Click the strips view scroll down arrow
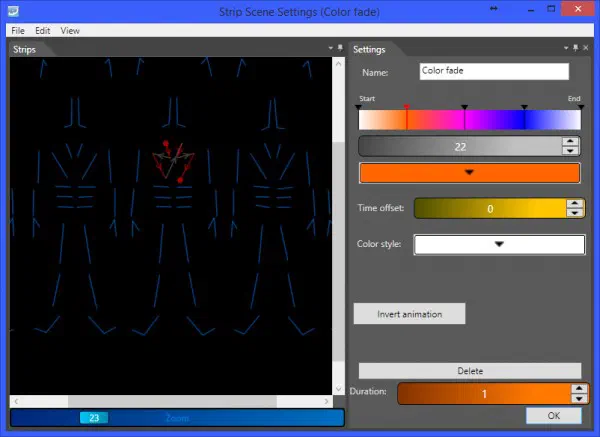The width and height of the screenshot is (600, 437). point(338,388)
